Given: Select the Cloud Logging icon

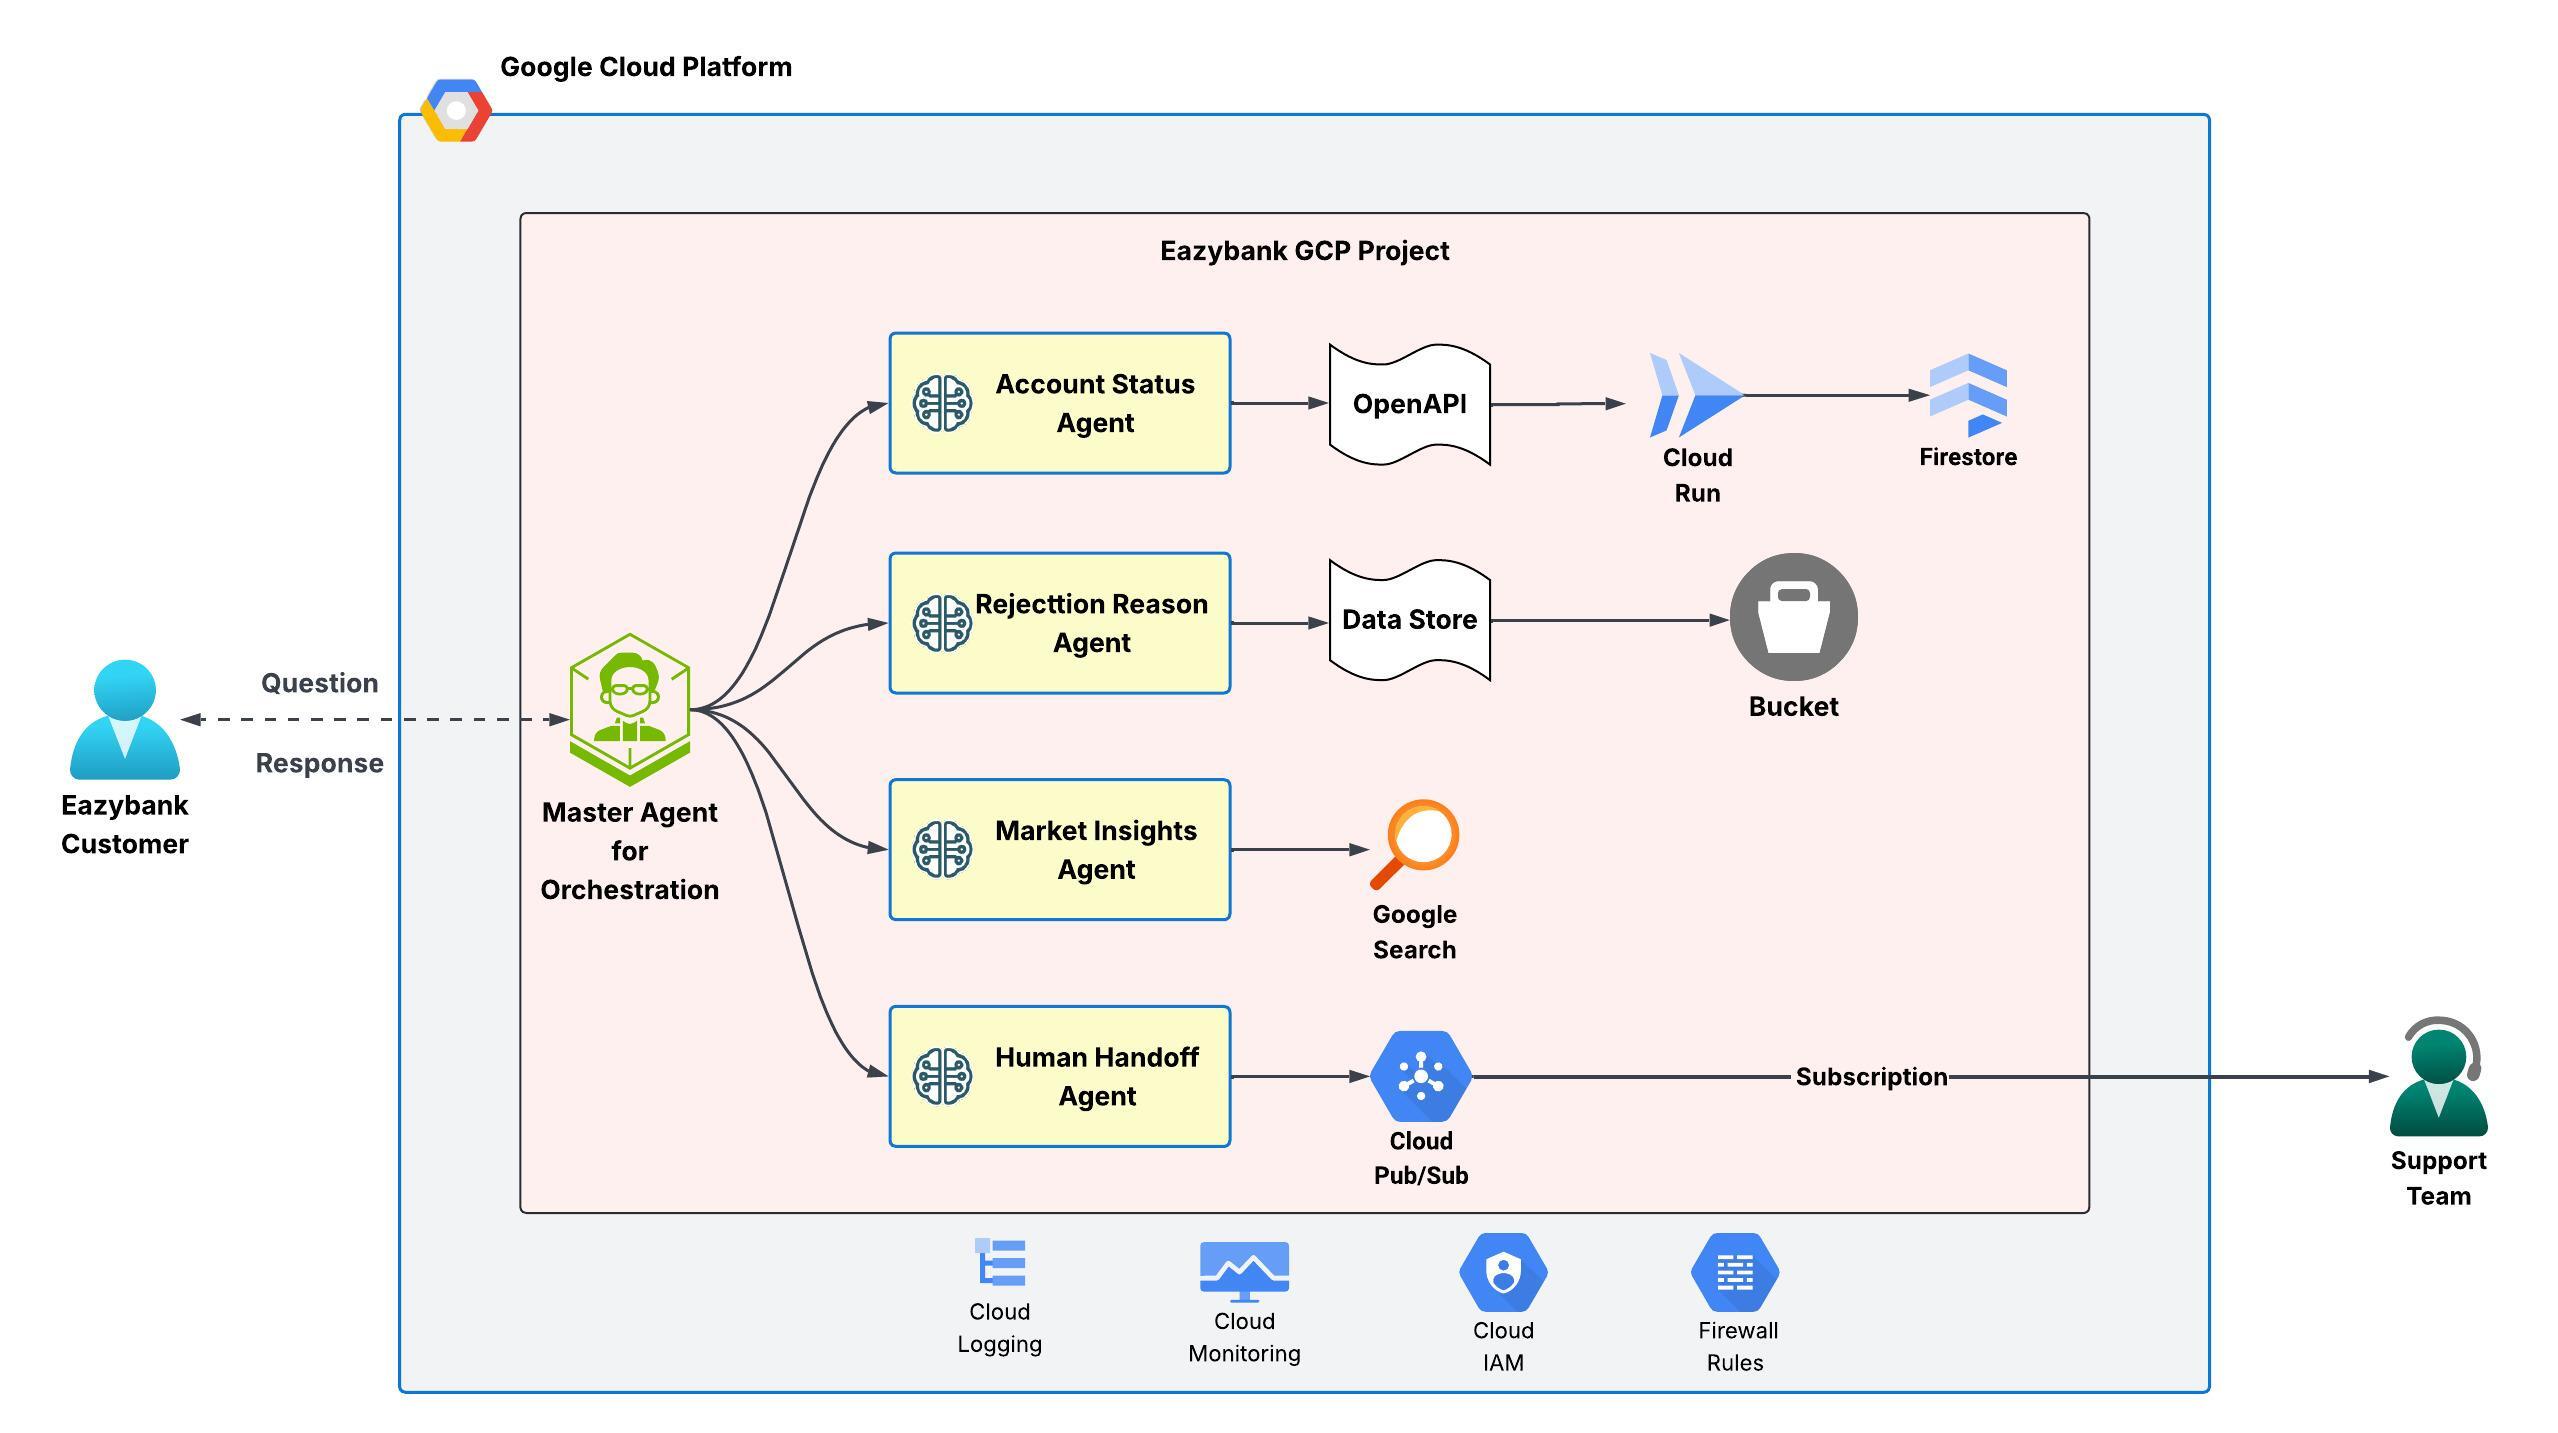Looking at the screenshot, I should (1000, 1263).
